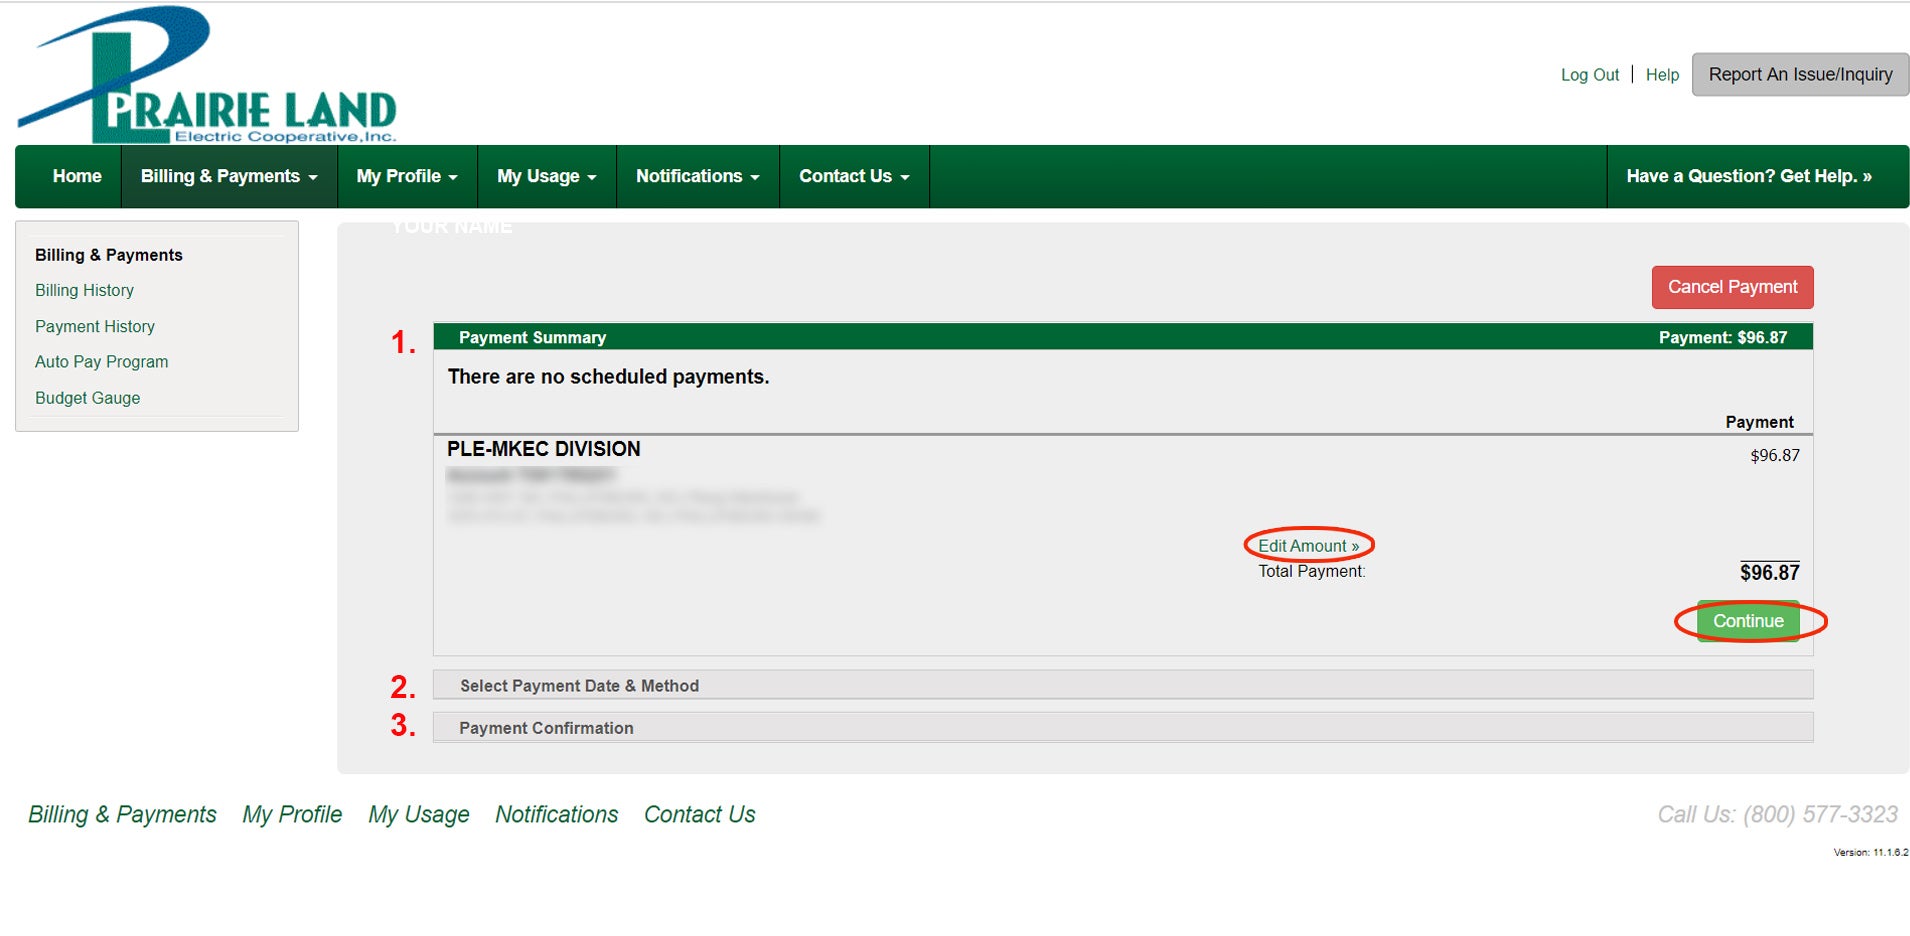Expand Select Payment Date & Method section

pos(1123,685)
